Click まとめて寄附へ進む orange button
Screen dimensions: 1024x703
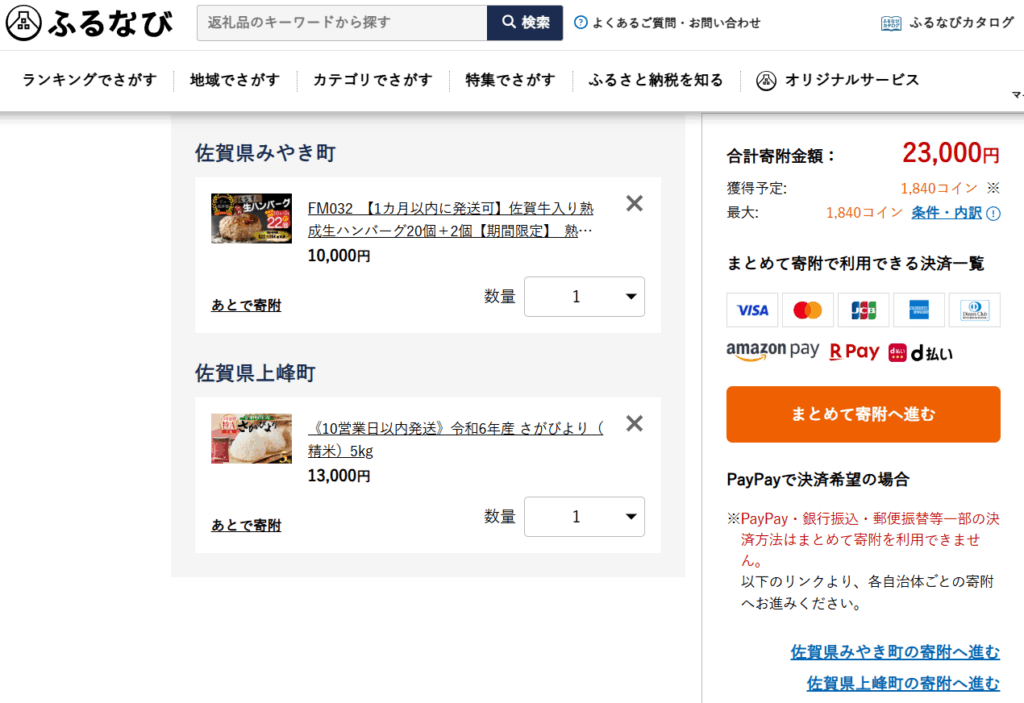[x=863, y=414]
